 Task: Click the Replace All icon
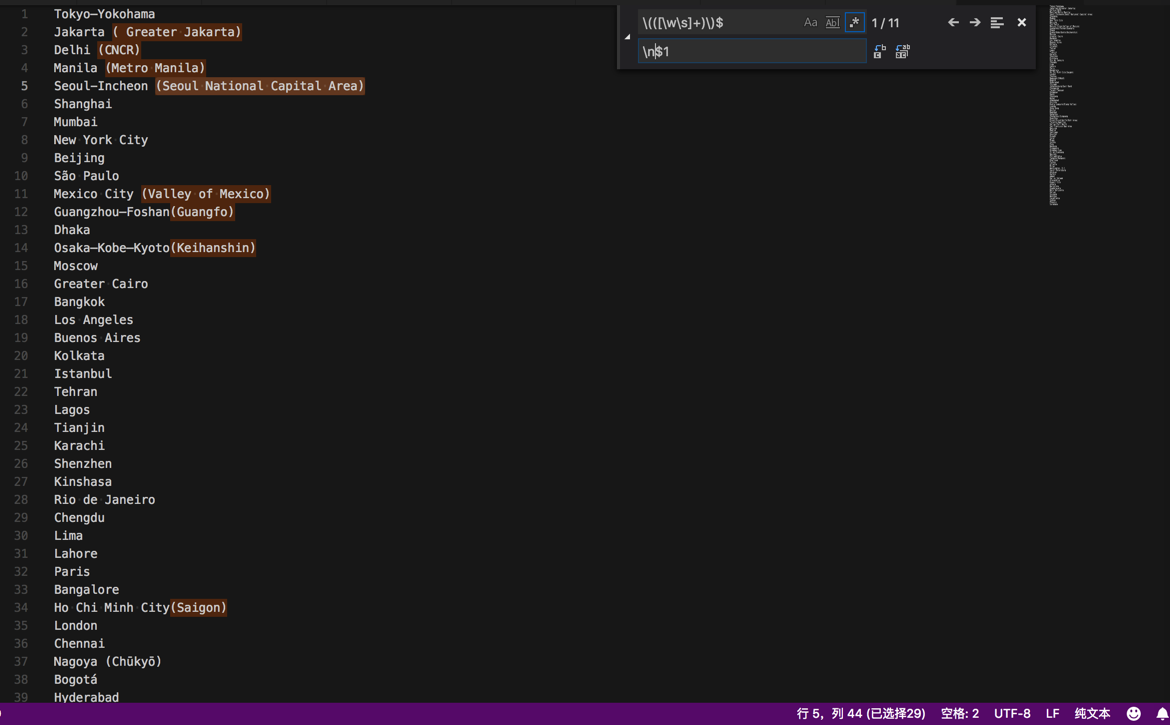coord(902,51)
